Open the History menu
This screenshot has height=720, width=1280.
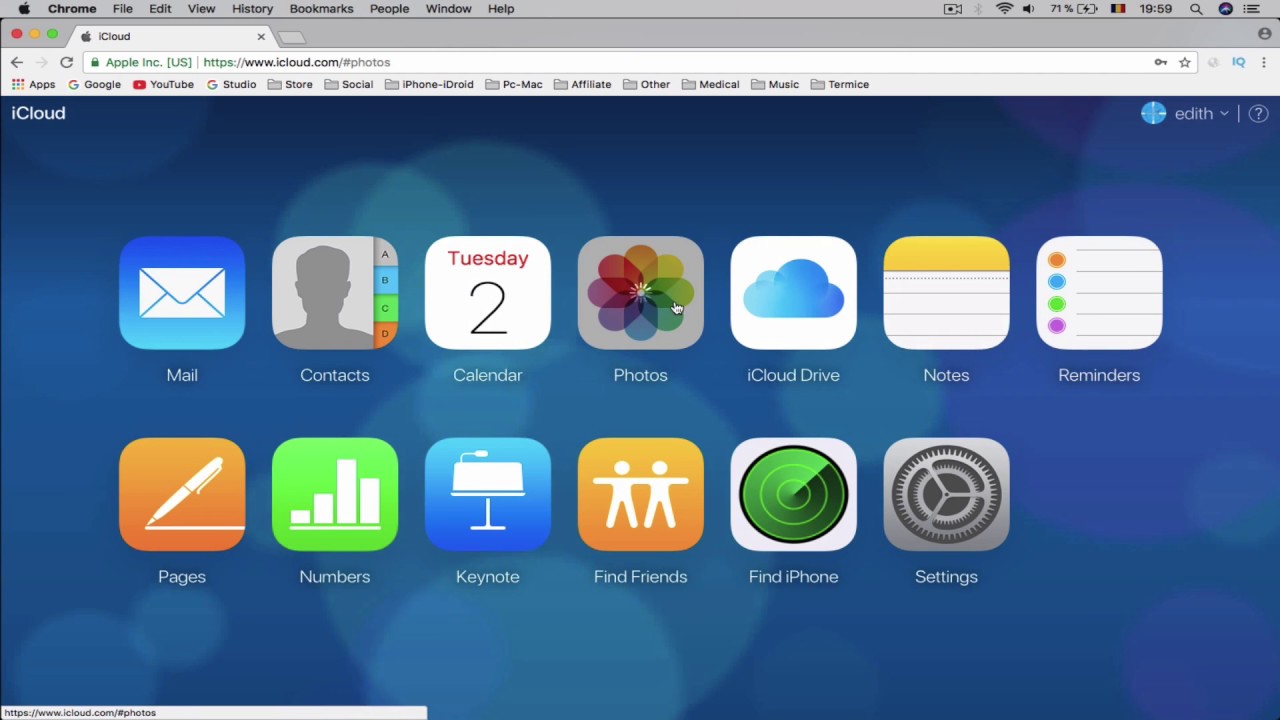252,9
